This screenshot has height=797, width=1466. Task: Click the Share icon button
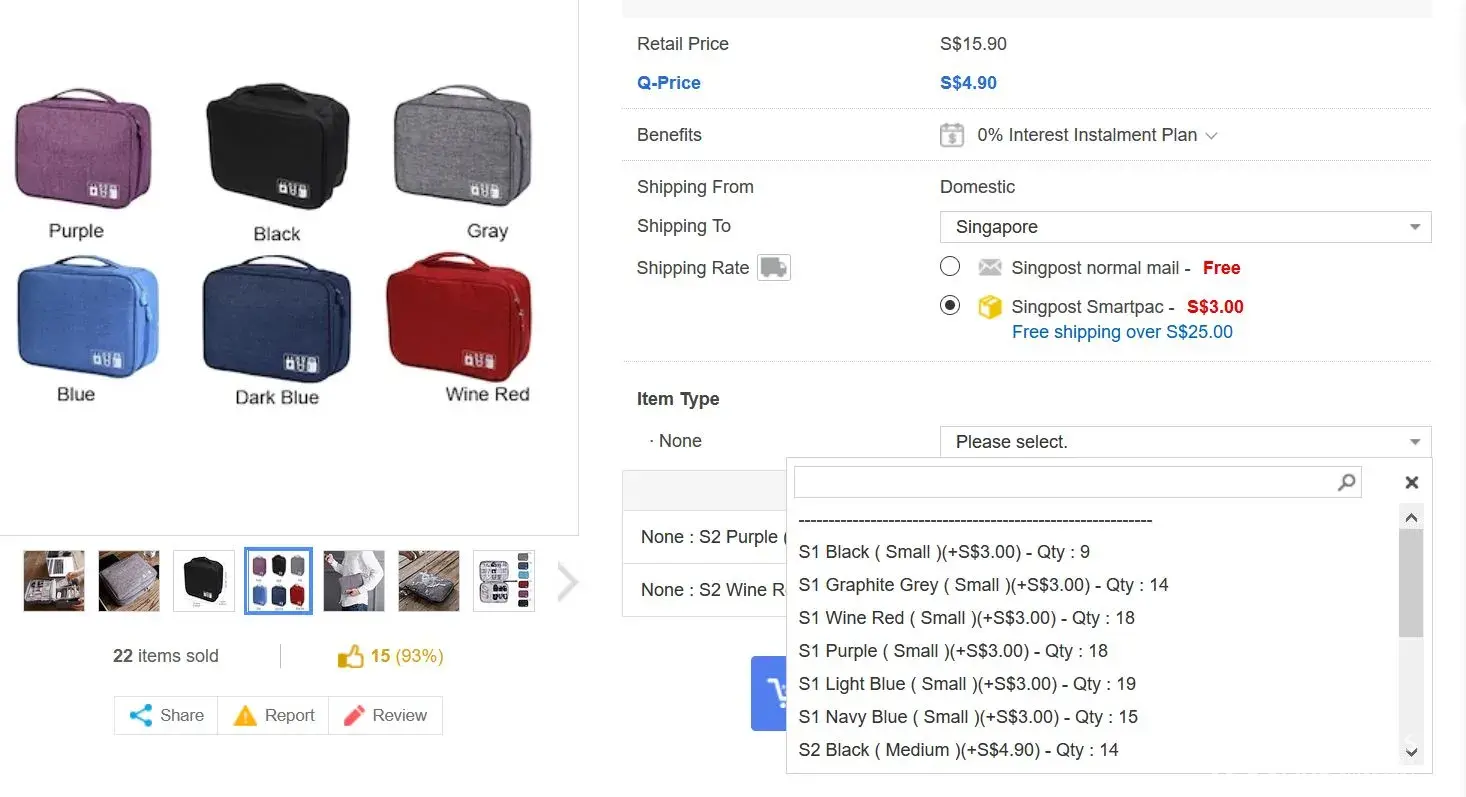click(141, 715)
